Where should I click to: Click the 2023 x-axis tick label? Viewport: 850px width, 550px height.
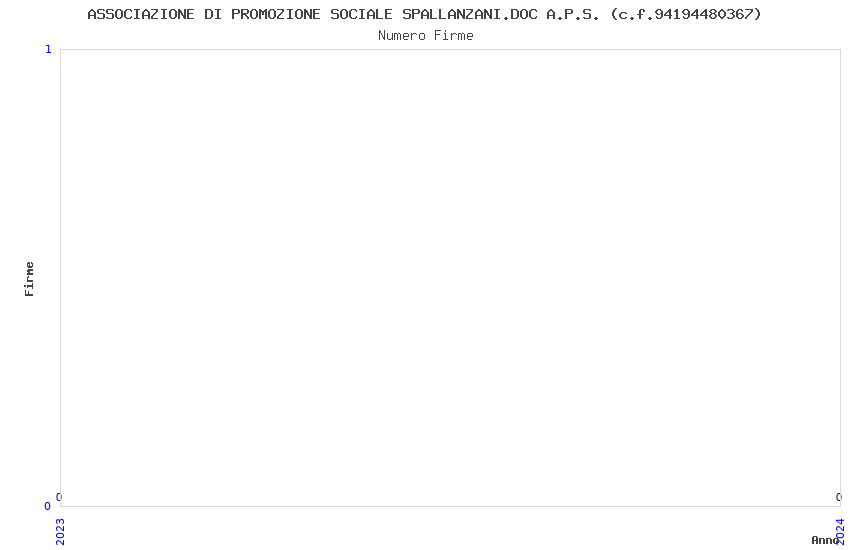tap(60, 532)
